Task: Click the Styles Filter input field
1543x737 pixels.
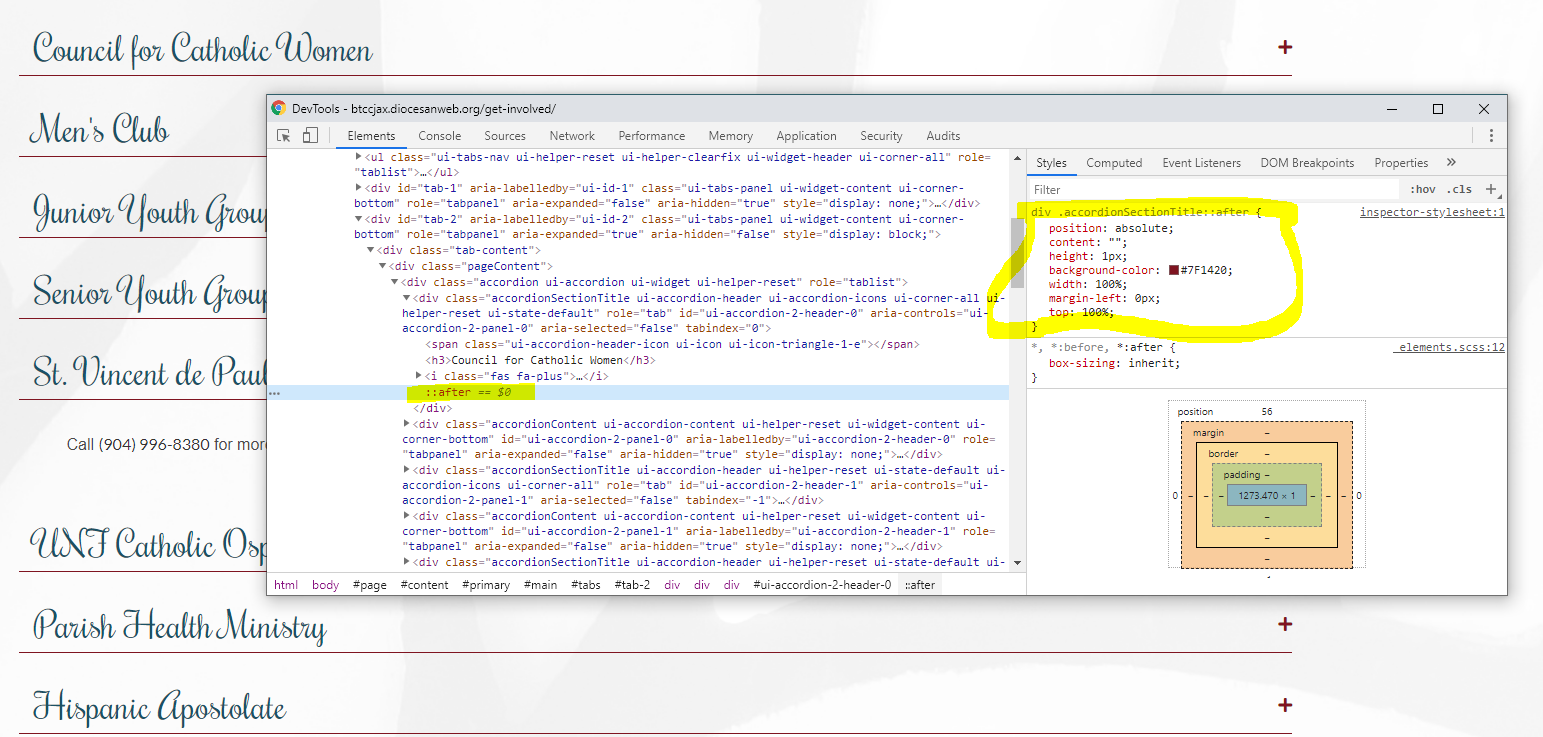Action: 1210,189
